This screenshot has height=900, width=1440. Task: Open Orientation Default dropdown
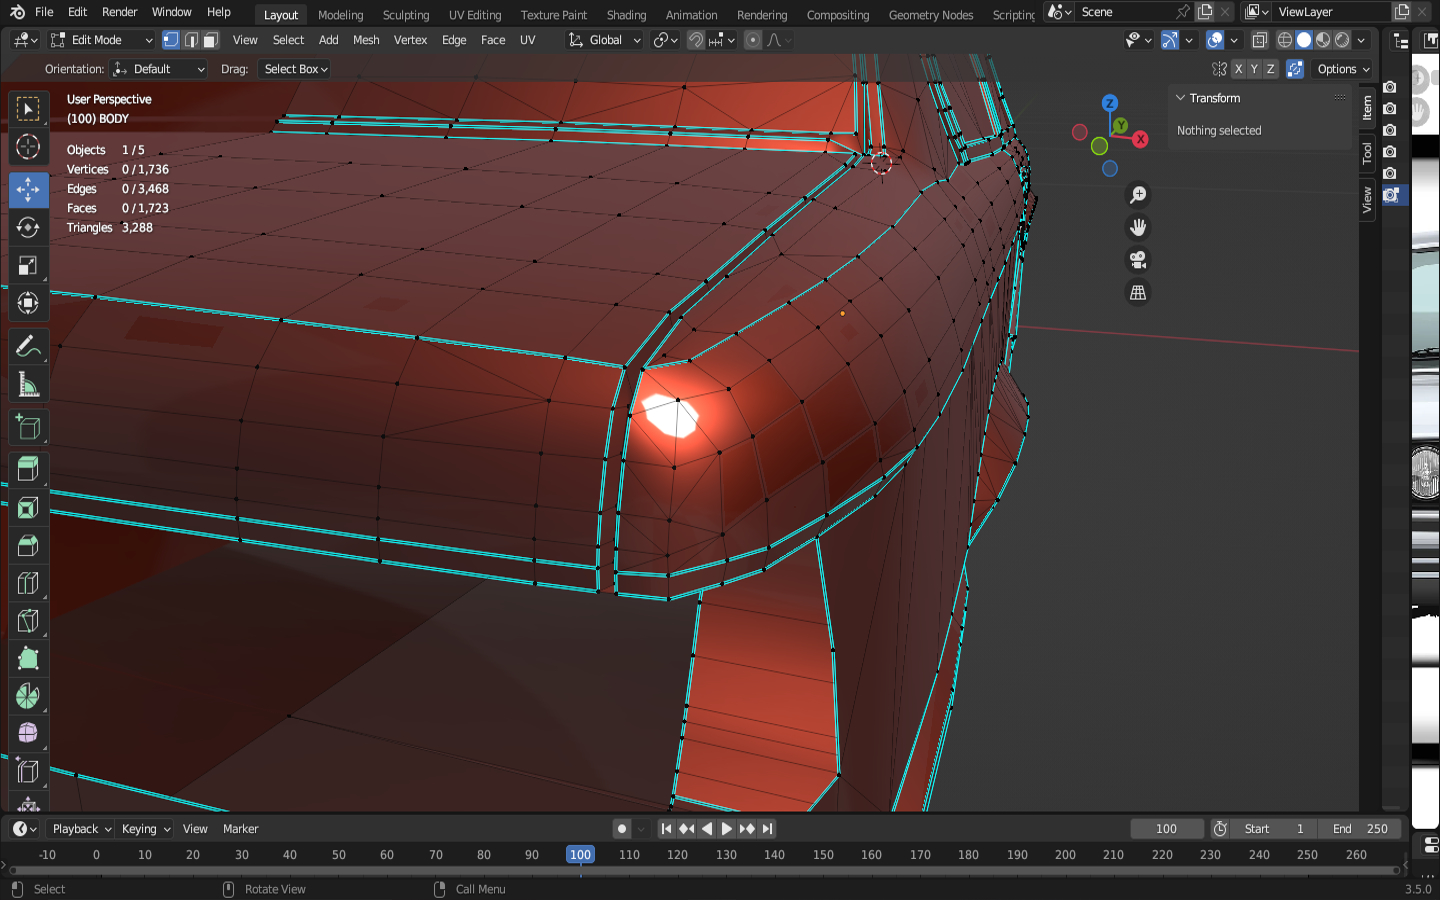click(x=159, y=69)
